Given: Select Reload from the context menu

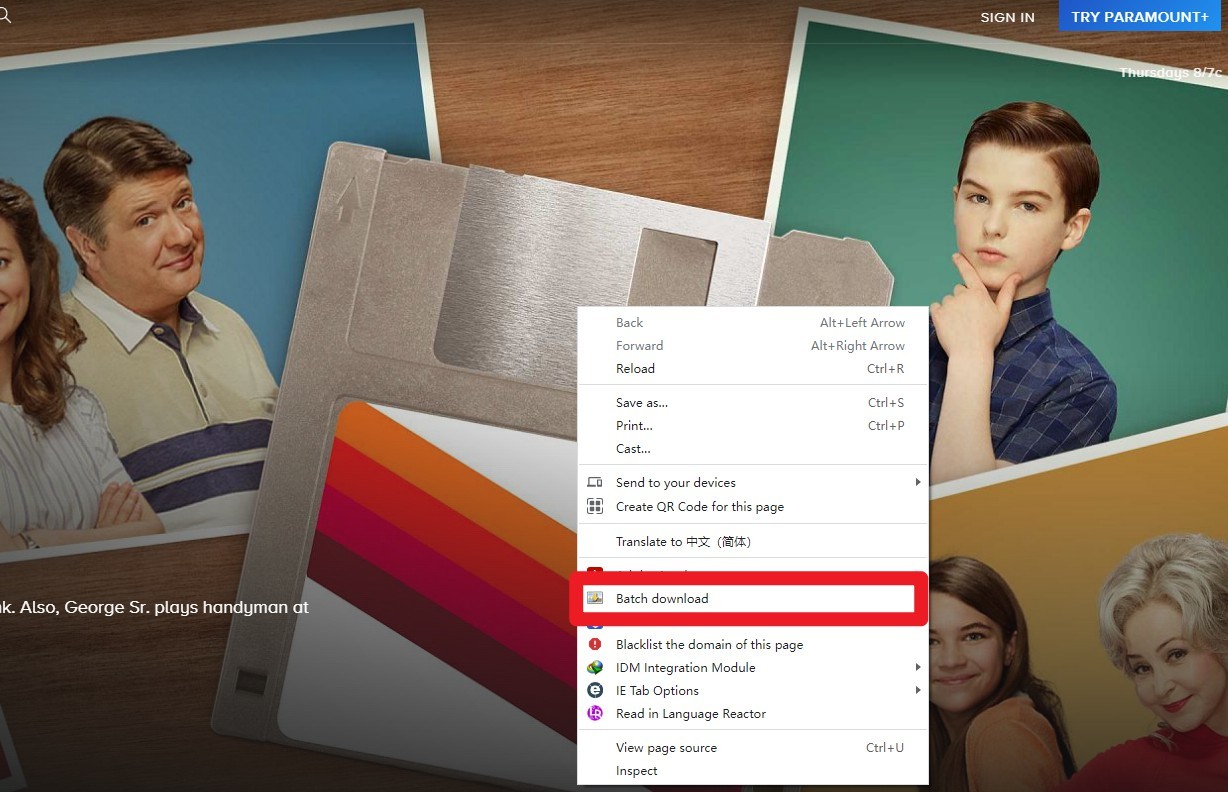Looking at the screenshot, I should point(754,368).
